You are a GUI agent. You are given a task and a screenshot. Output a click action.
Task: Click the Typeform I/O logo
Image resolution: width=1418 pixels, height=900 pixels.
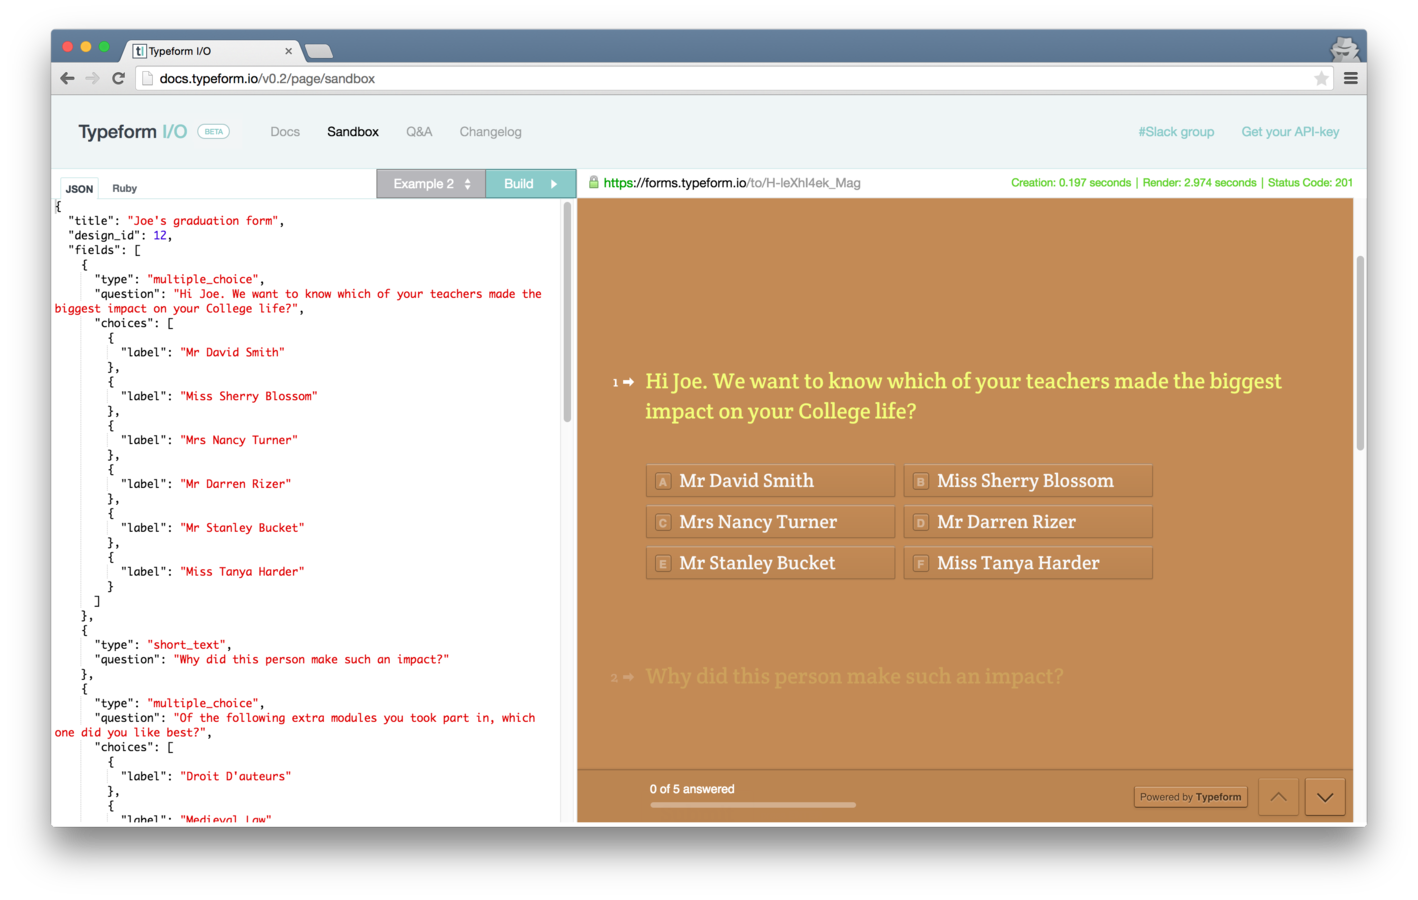(132, 132)
